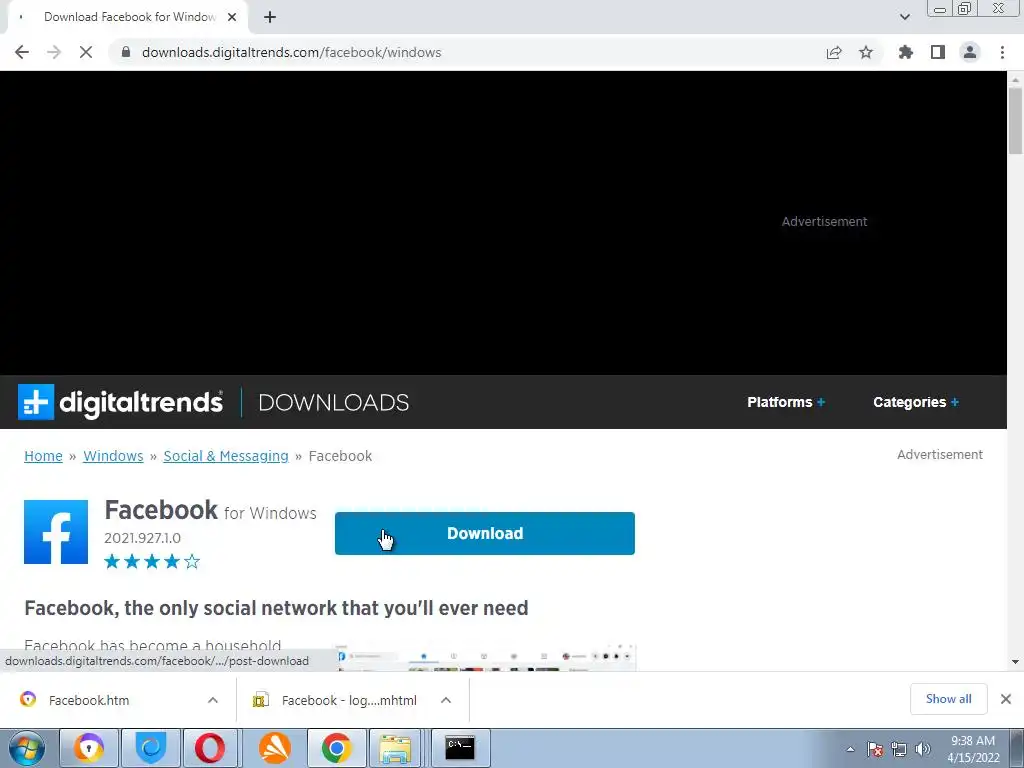
Task: Click the lock icon for site info
Action: tap(126, 52)
